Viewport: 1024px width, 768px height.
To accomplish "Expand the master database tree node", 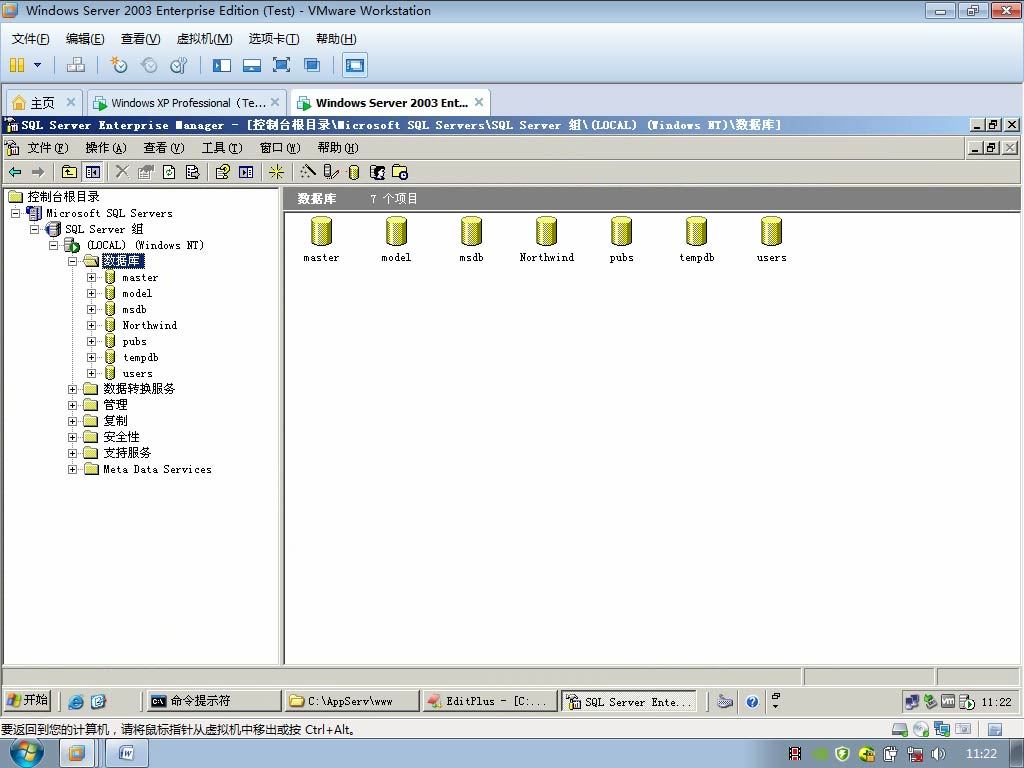I will pos(91,277).
